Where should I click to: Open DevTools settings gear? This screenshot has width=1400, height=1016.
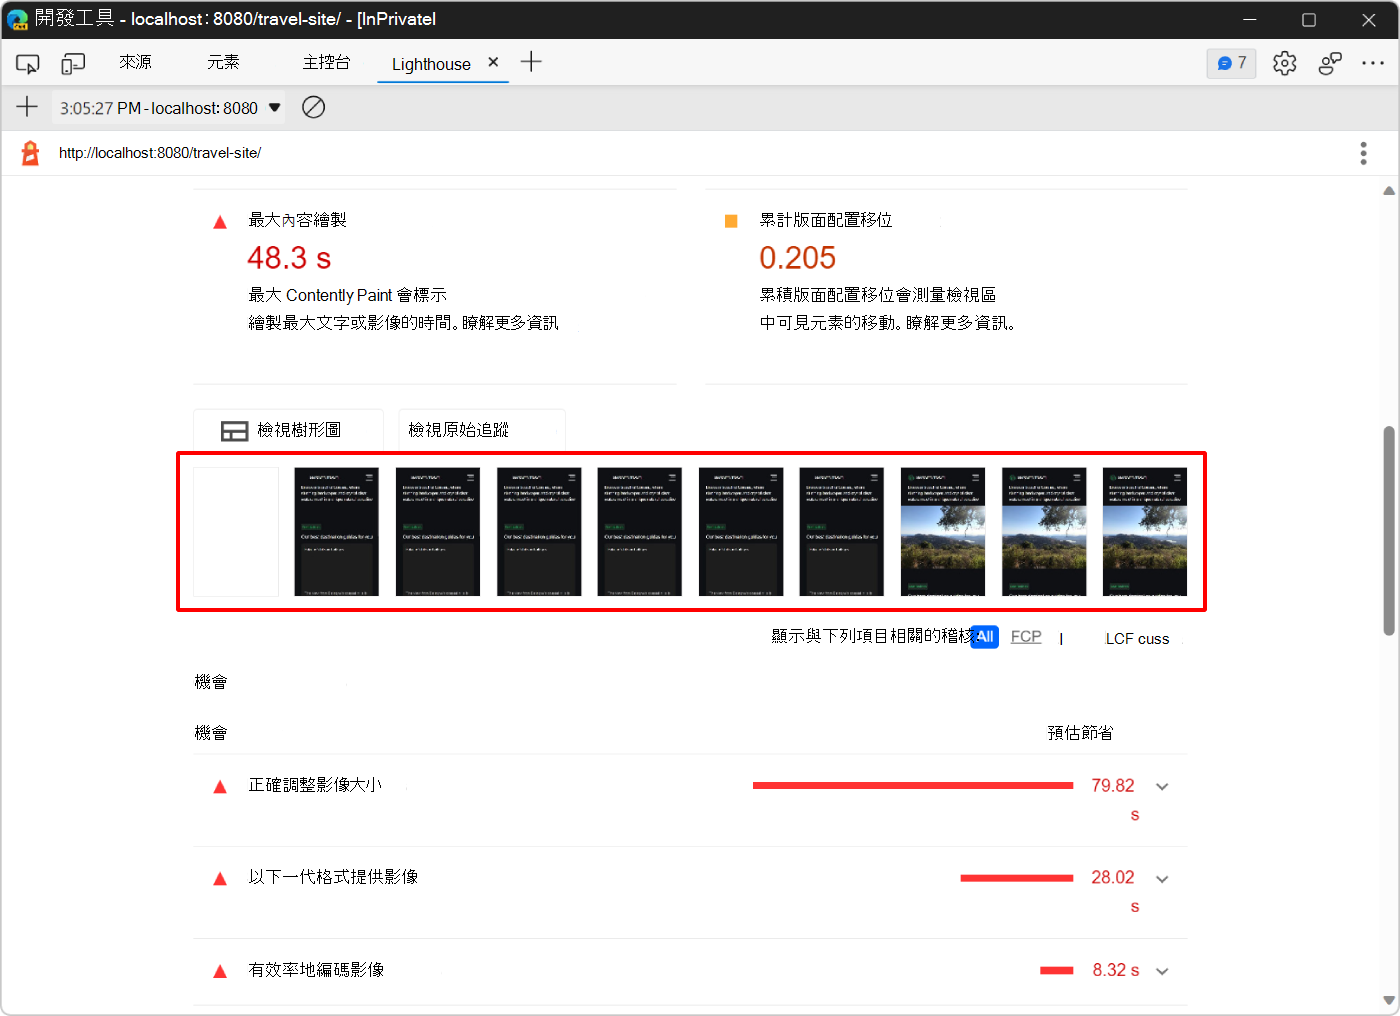pos(1284,62)
